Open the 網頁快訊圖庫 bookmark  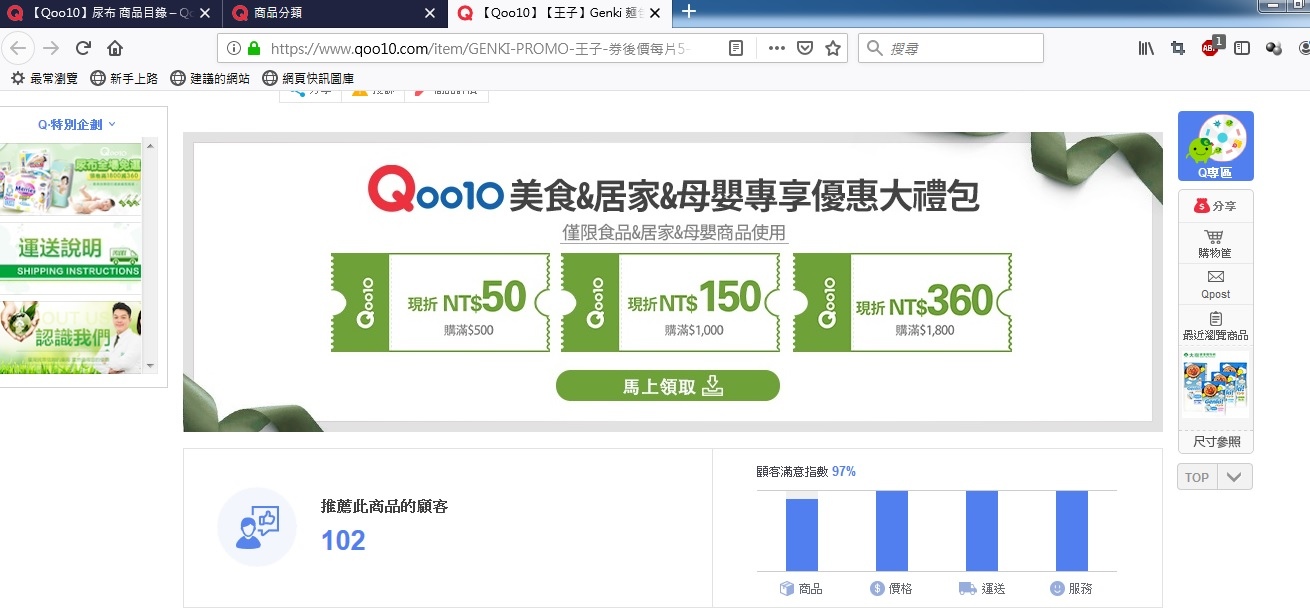[308, 78]
